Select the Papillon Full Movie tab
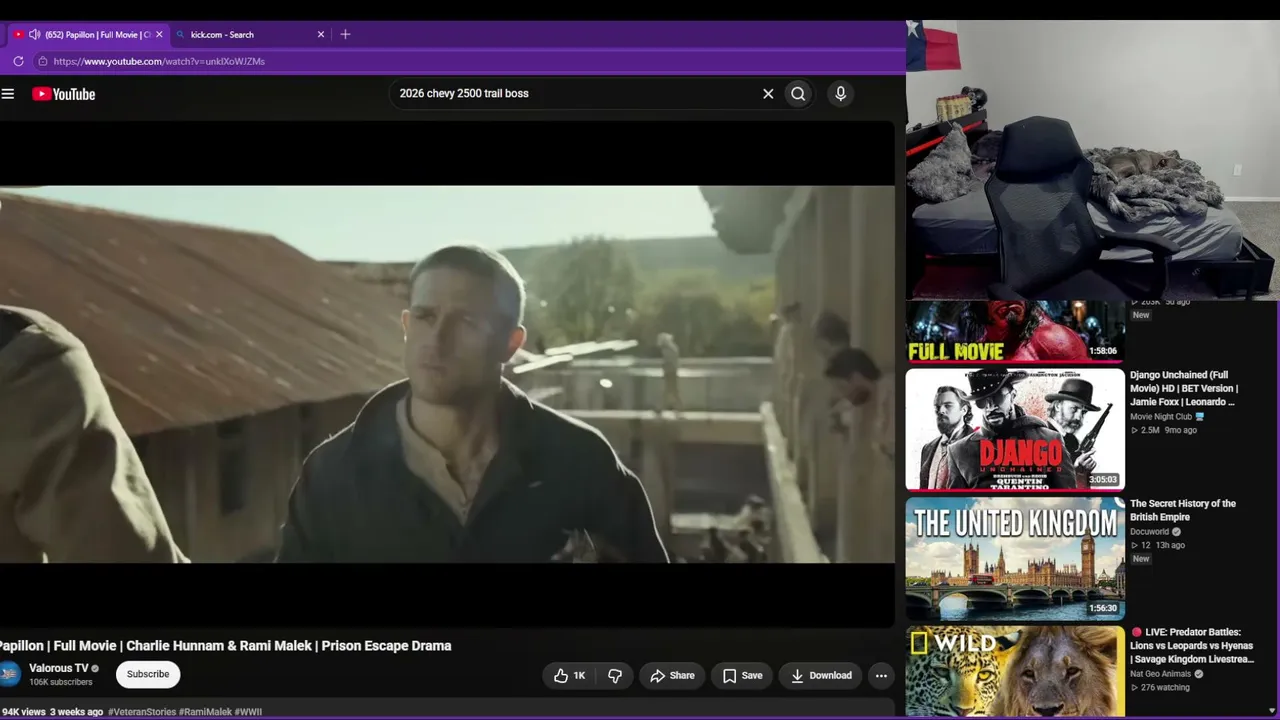This screenshot has height=720, width=1280. point(88,34)
